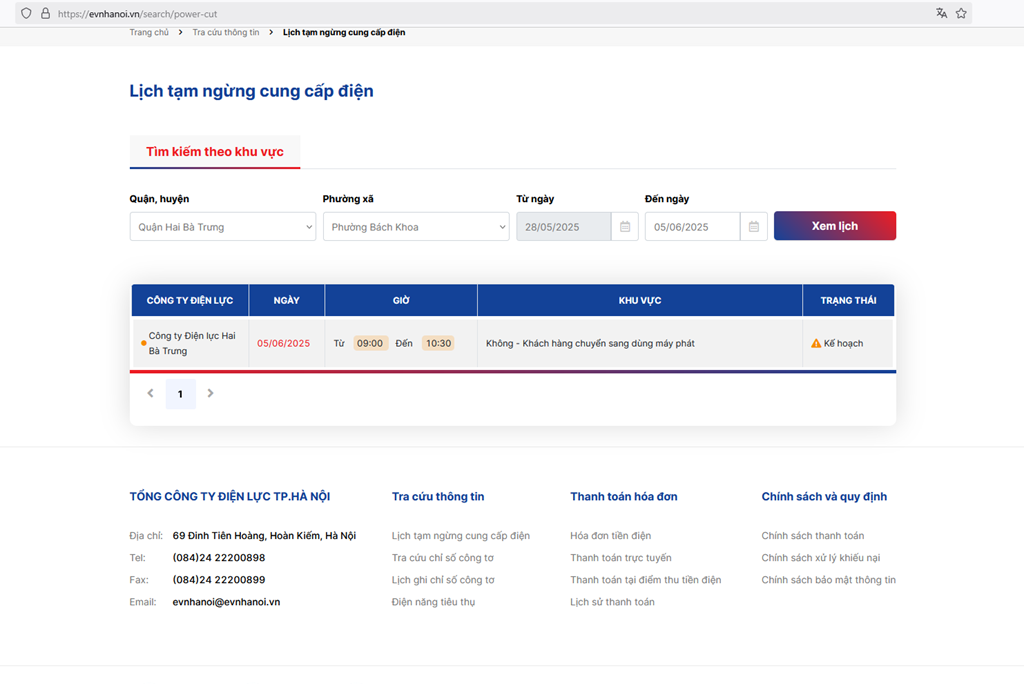The width and height of the screenshot is (1024, 684).
Task: Open Chính sách bảo mật thông tin link
Action: [828, 580]
